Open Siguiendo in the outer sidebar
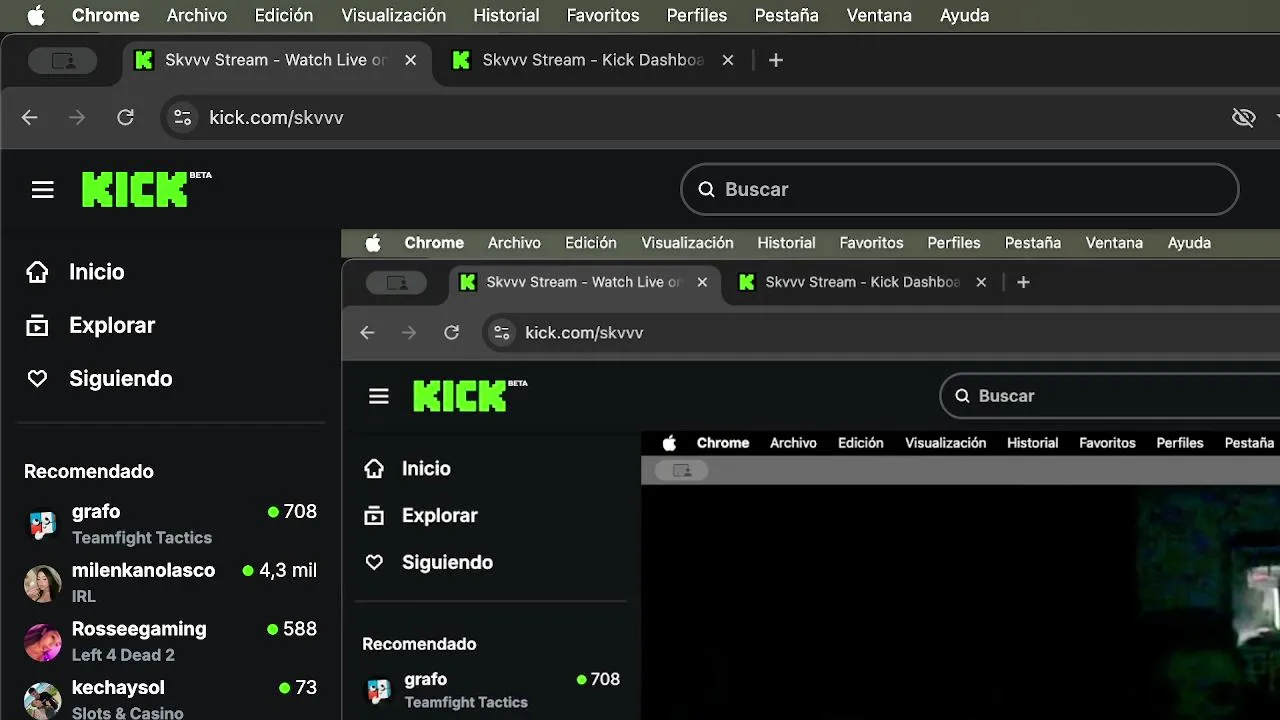 click(121, 379)
